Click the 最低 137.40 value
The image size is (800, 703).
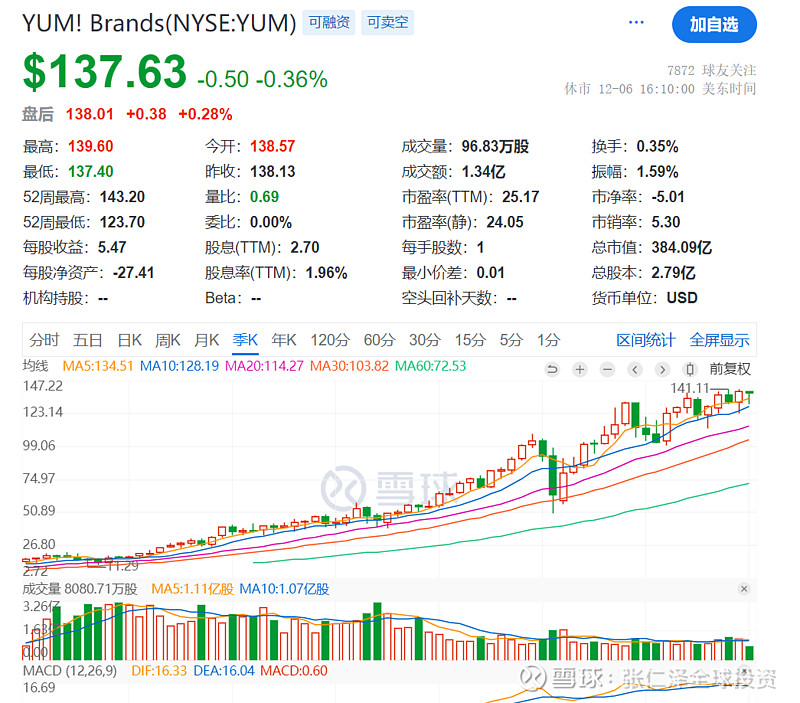tap(91, 171)
